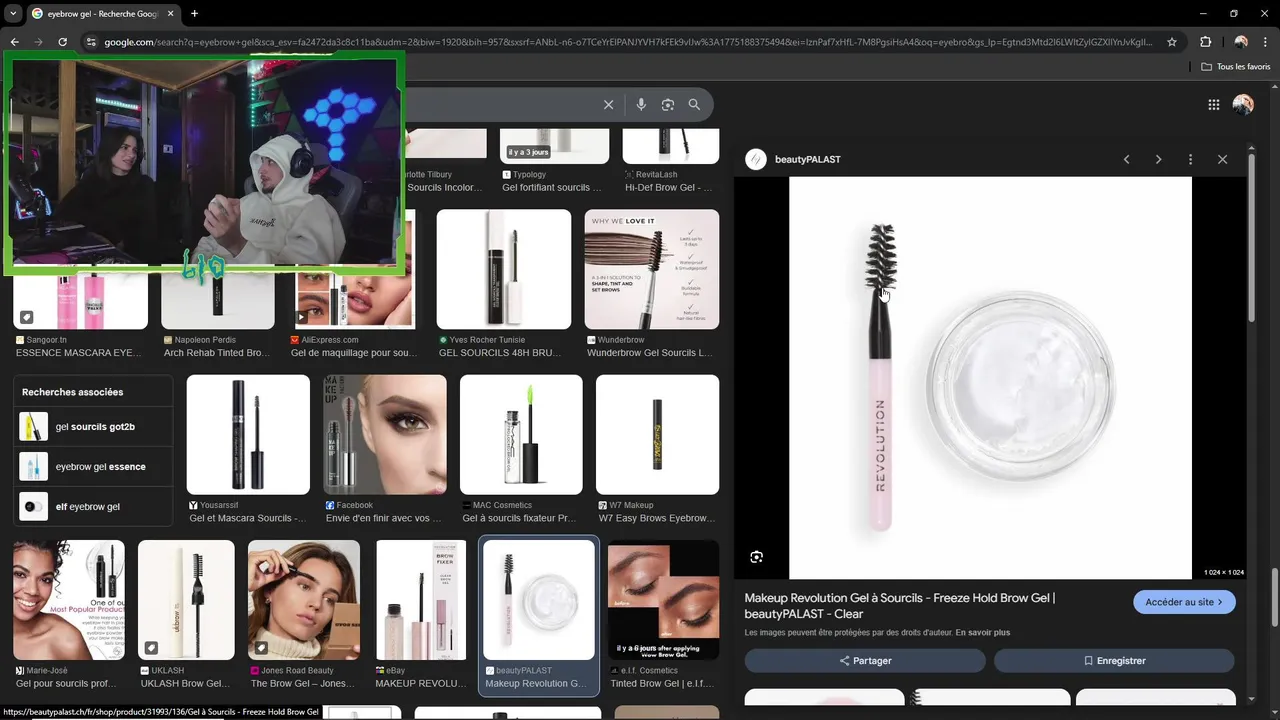Open the Typology Gel fortifiant sourcils result

tap(554, 160)
